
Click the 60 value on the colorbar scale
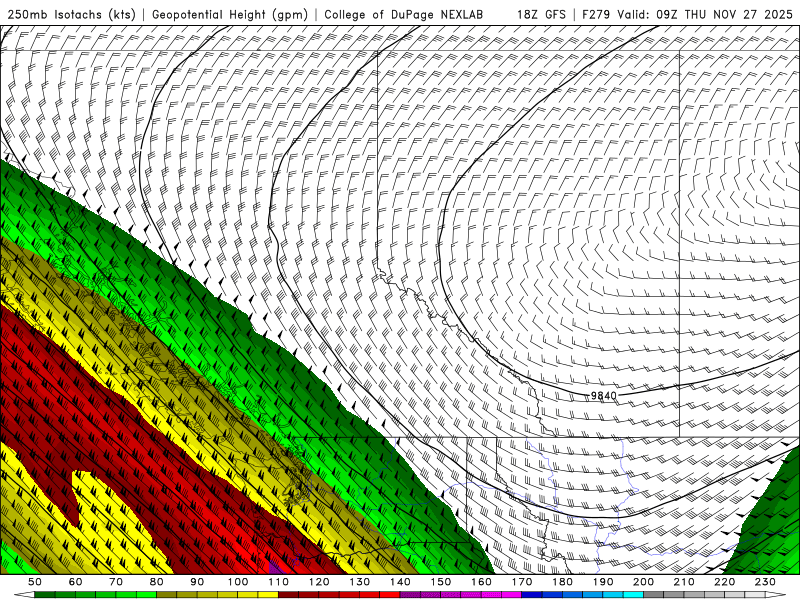click(76, 582)
